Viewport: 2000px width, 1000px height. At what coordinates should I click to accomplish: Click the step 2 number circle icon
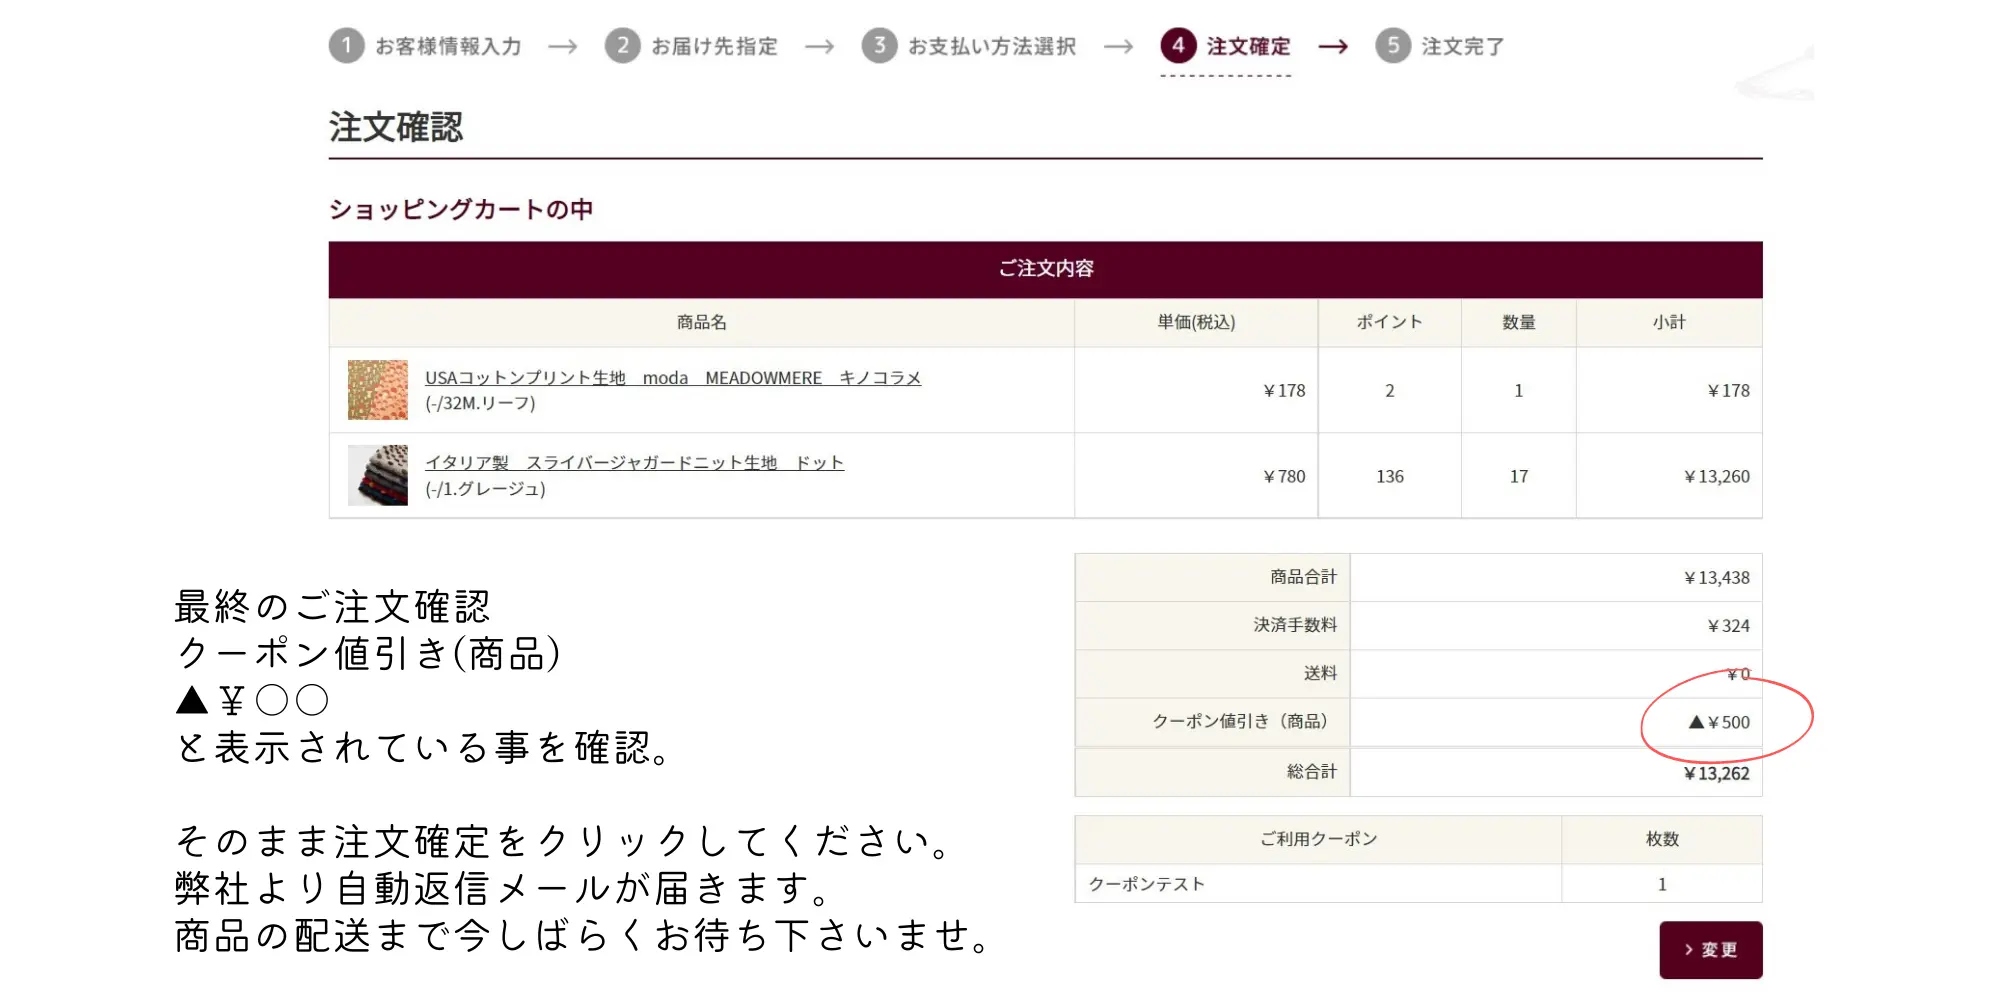[x=622, y=45]
